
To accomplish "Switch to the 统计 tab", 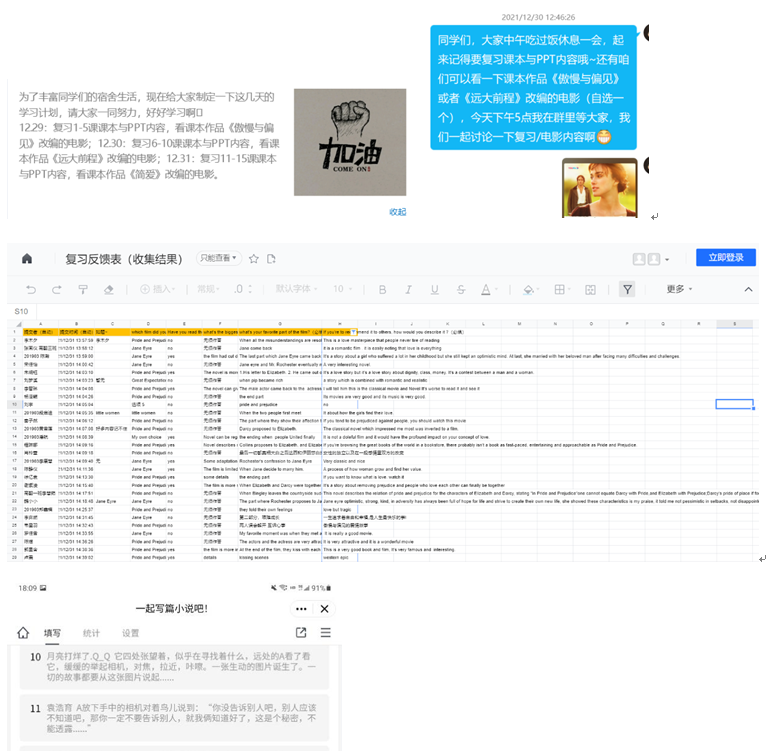I will 91,633.
